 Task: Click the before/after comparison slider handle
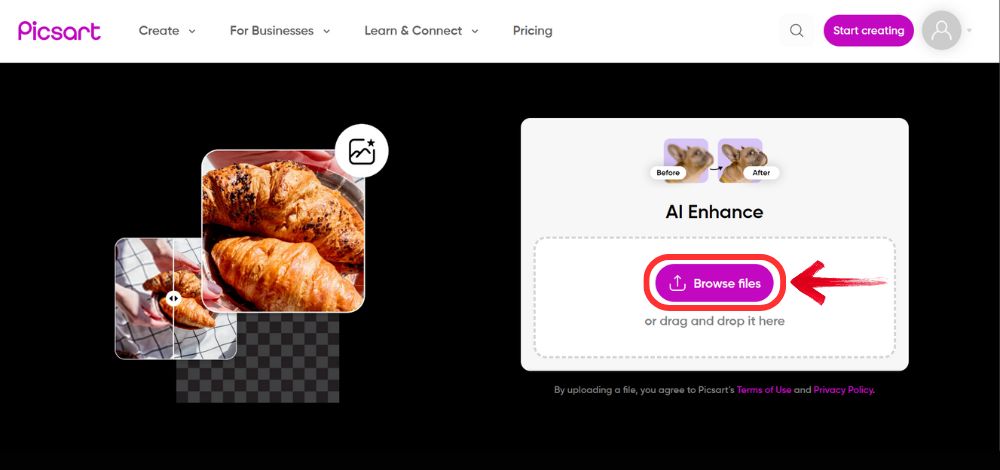(x=173, y=298)
